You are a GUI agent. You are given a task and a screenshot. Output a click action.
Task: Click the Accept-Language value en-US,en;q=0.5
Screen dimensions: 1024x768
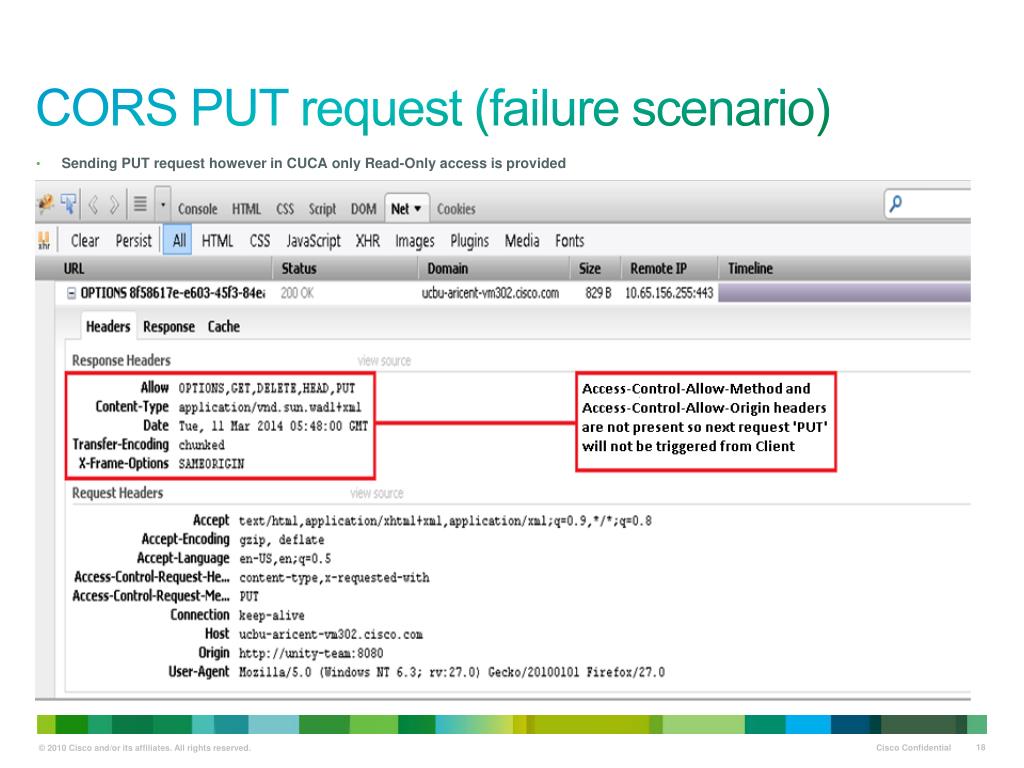pyautogui.click(x=285, y=559)
